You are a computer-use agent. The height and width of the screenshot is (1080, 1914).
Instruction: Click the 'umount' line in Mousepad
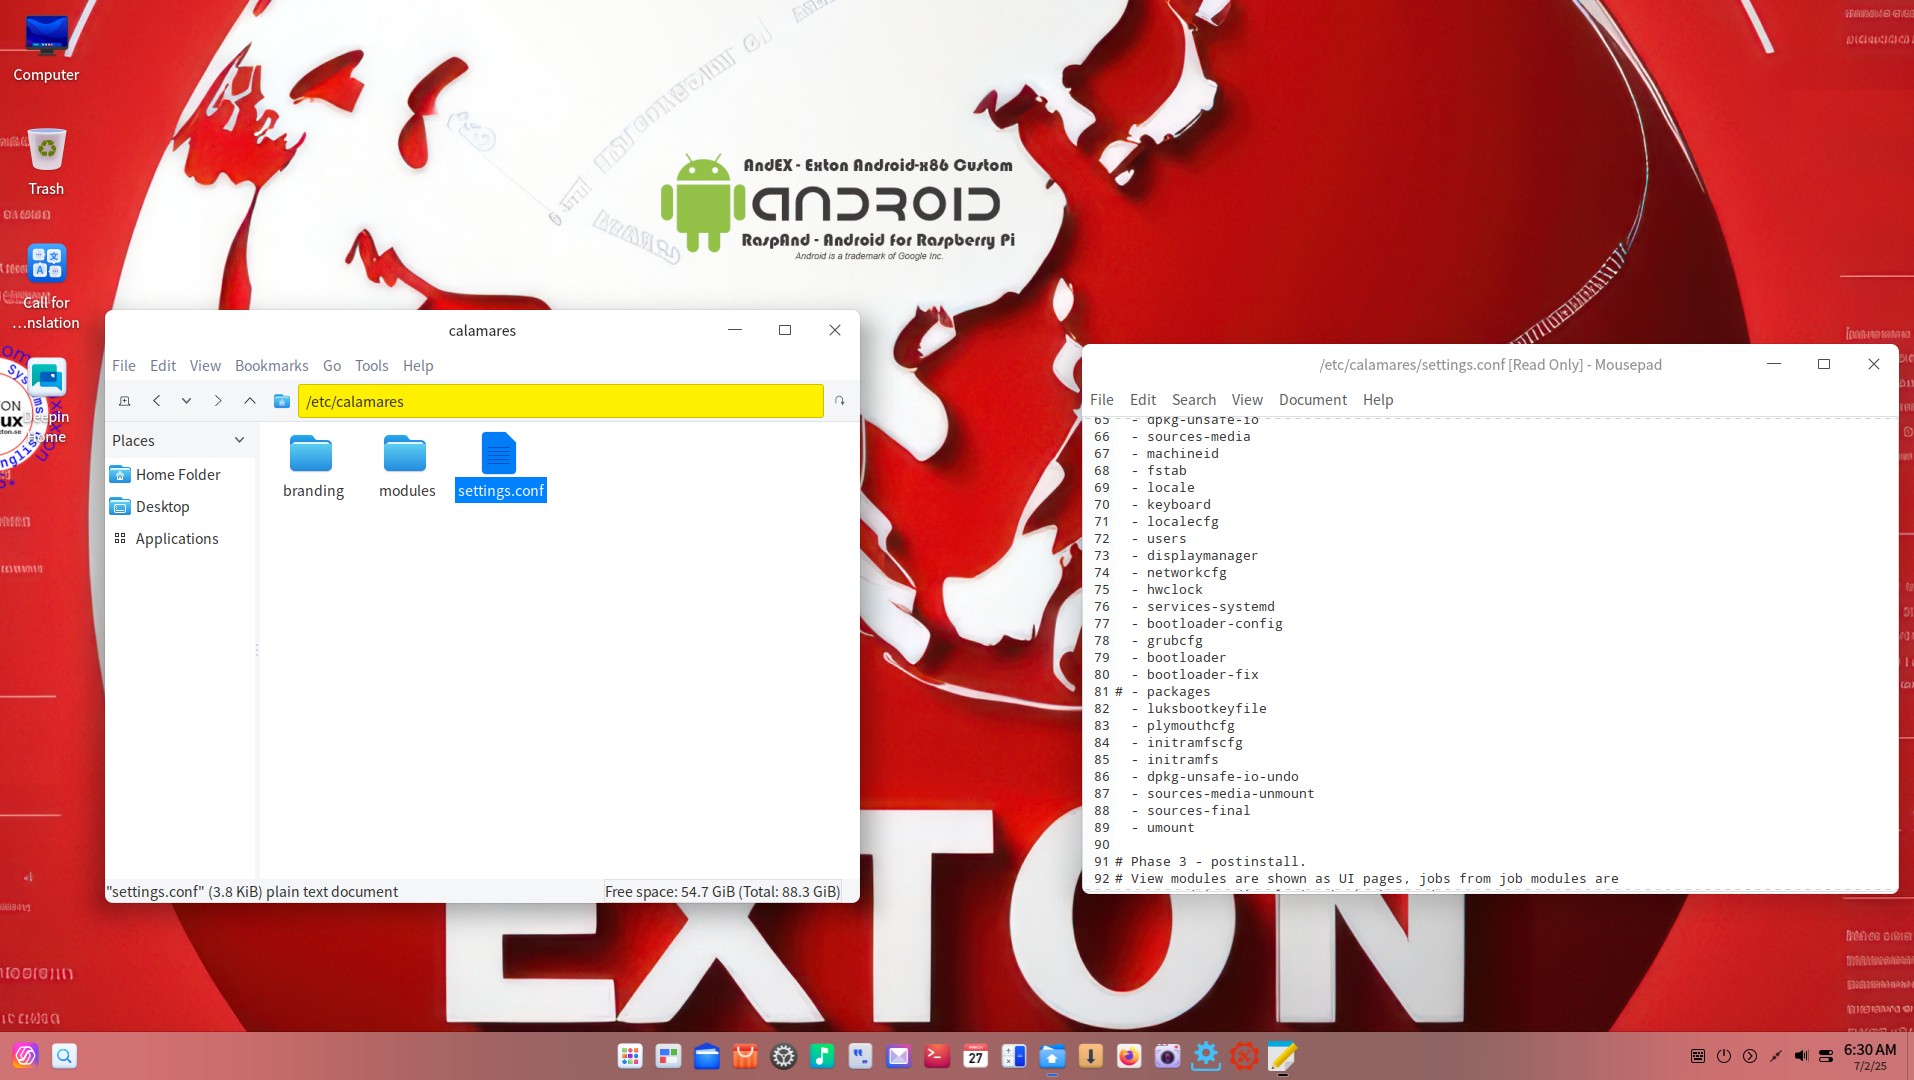(1170, 828)
